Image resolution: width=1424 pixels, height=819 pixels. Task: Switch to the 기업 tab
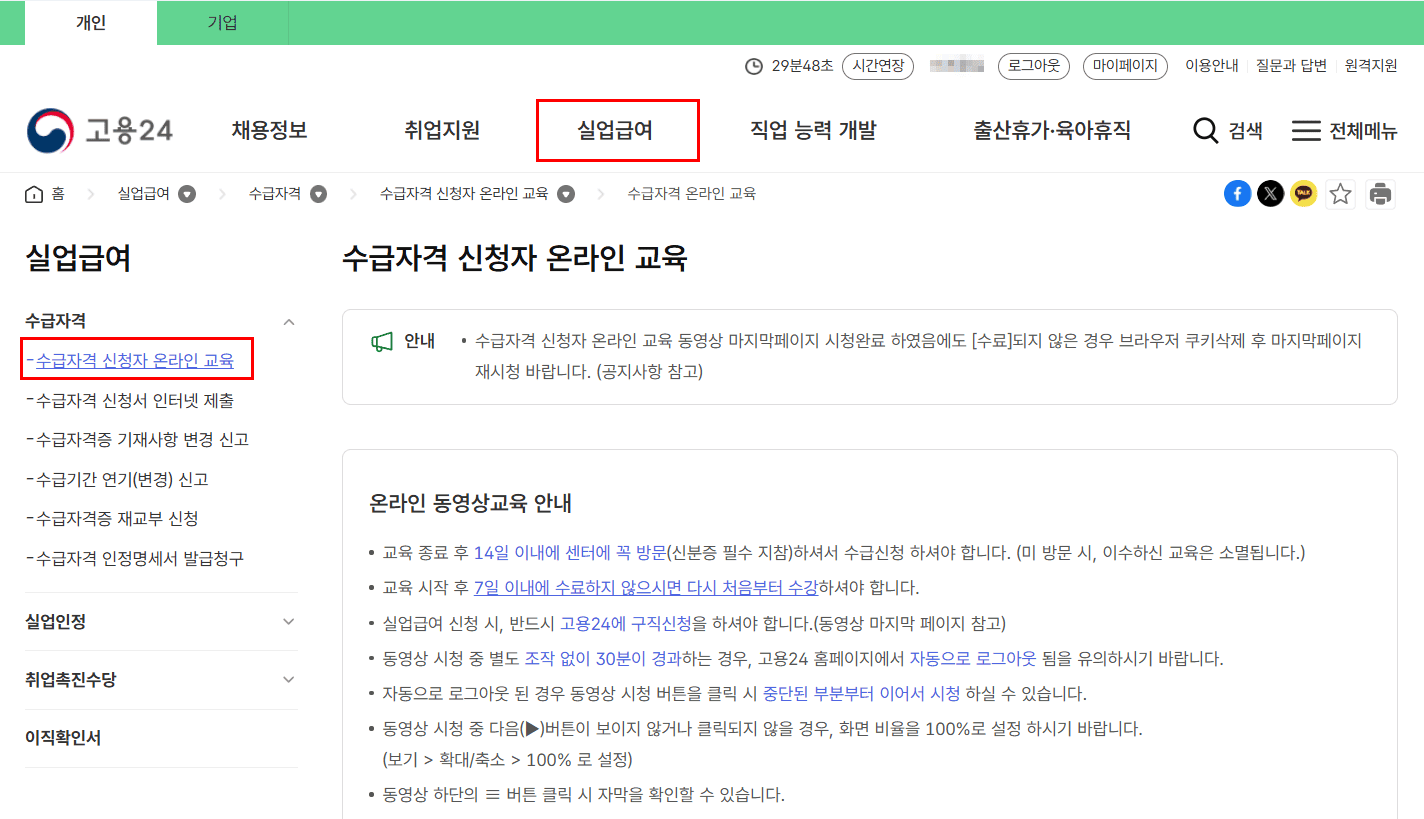point(222,22)
